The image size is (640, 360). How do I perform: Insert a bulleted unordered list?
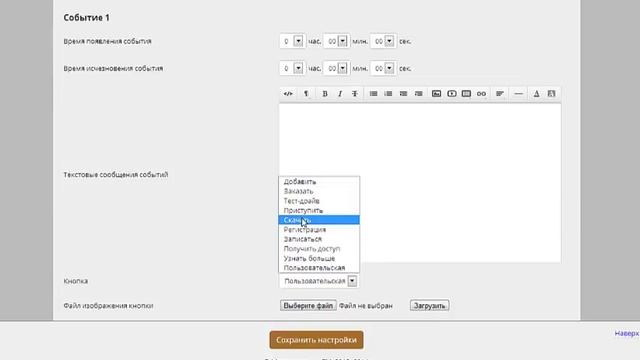tap(373, 94)
